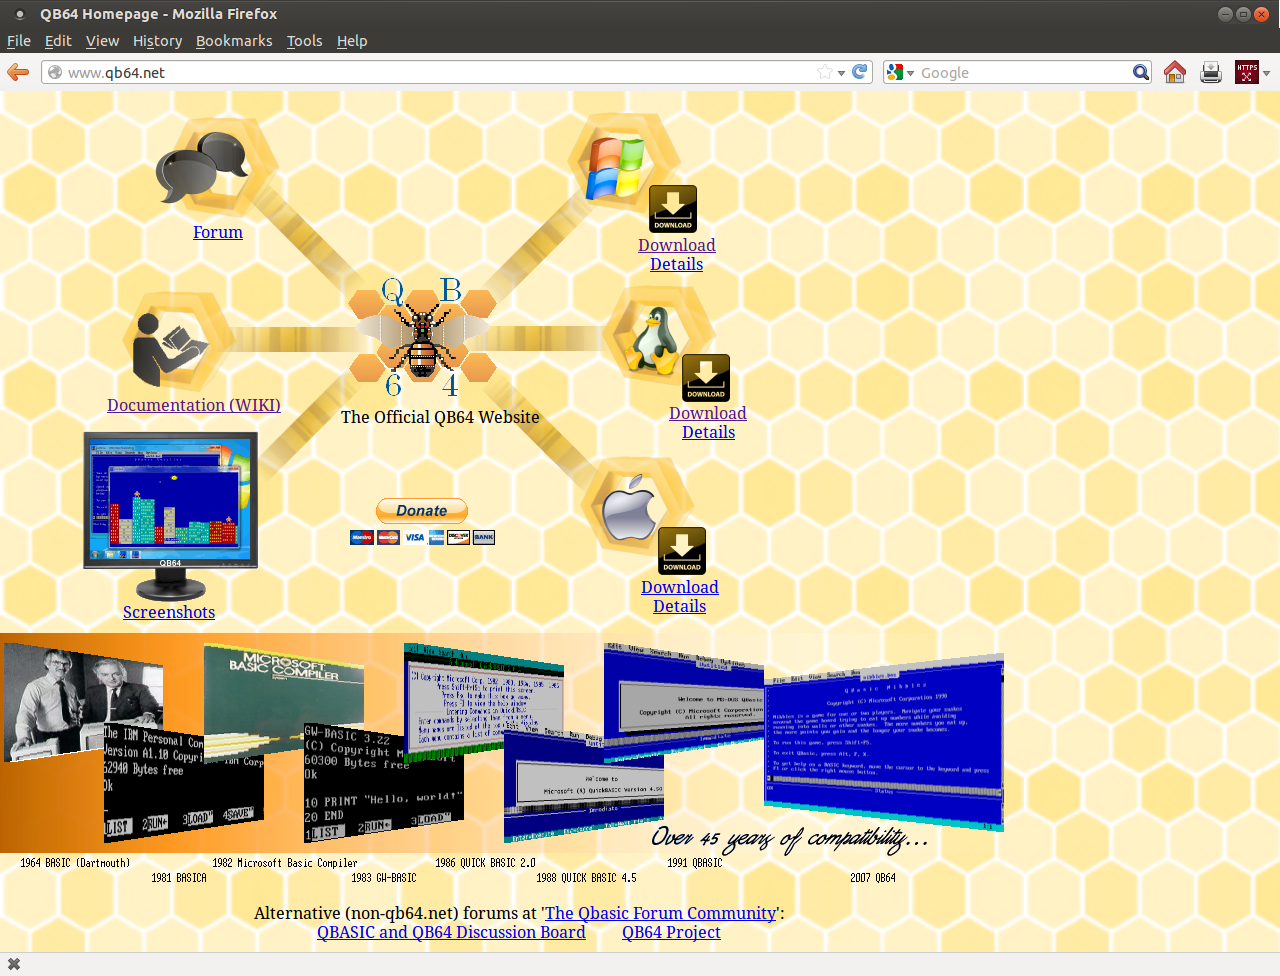
Task: Open The Qbasic Forum Community link
Action: (x=661, y=913)
